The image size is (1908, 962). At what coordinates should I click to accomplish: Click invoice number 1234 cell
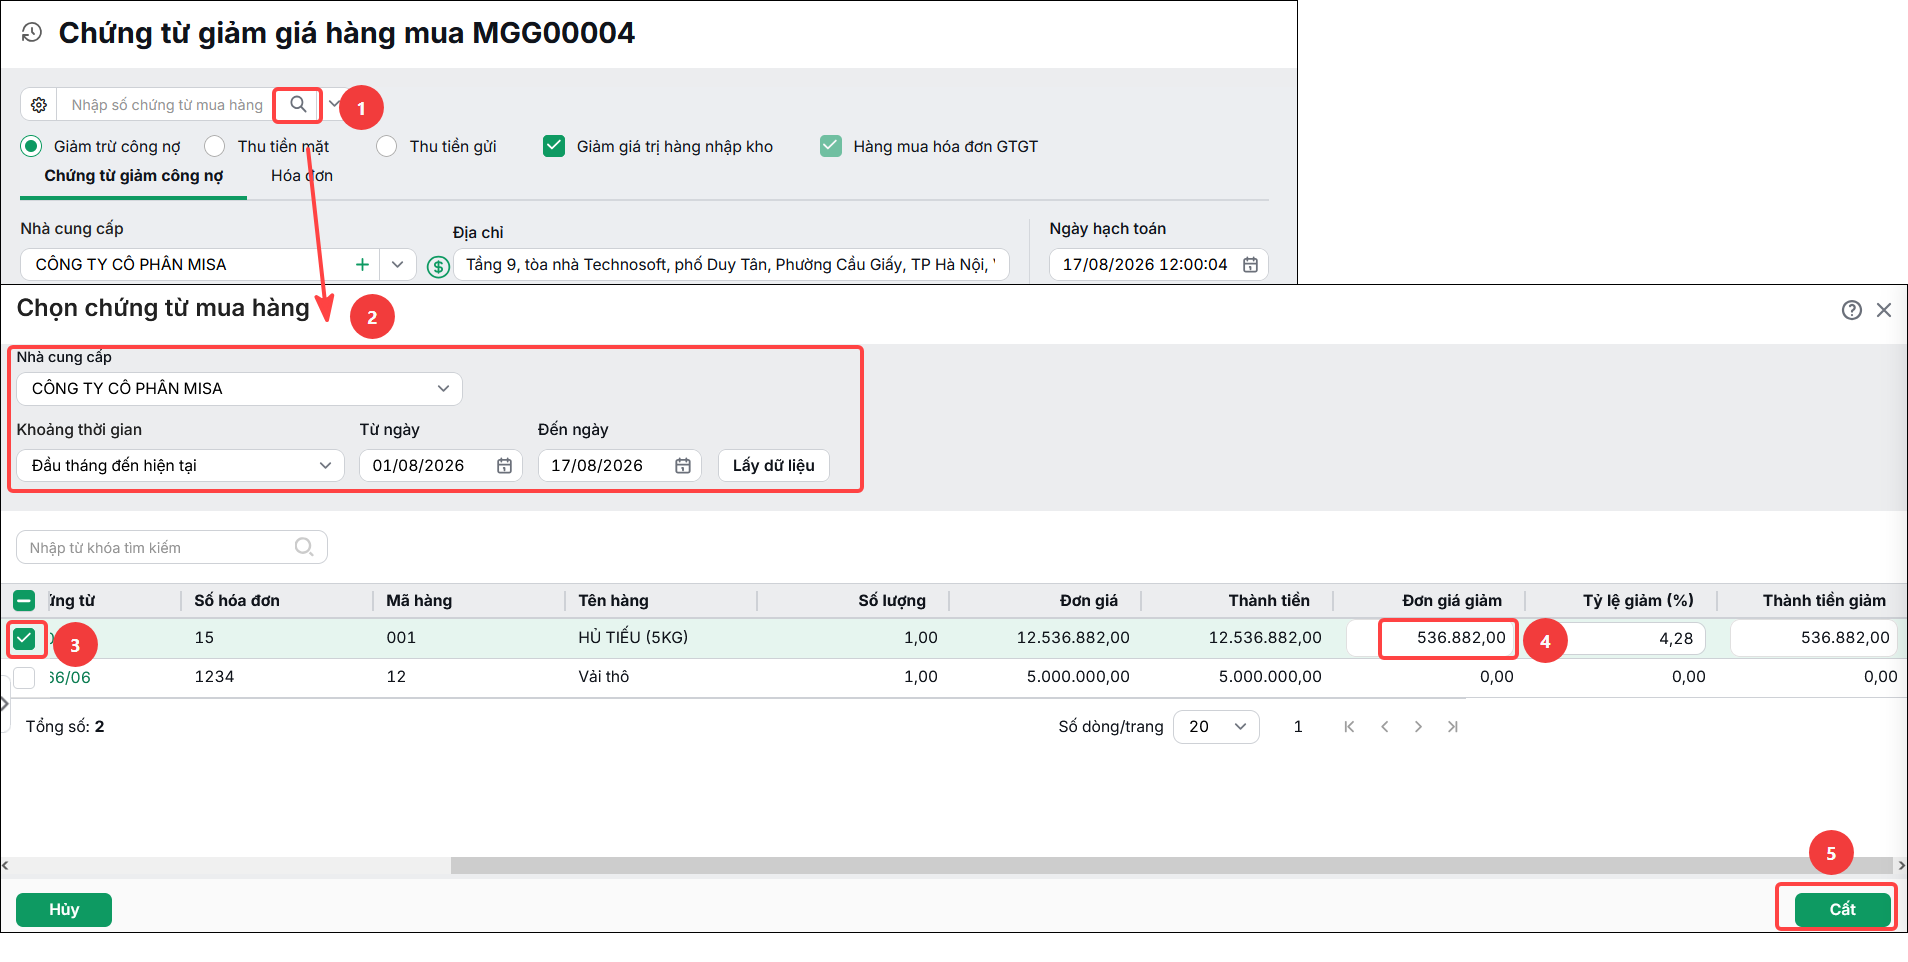pos(214,677)
